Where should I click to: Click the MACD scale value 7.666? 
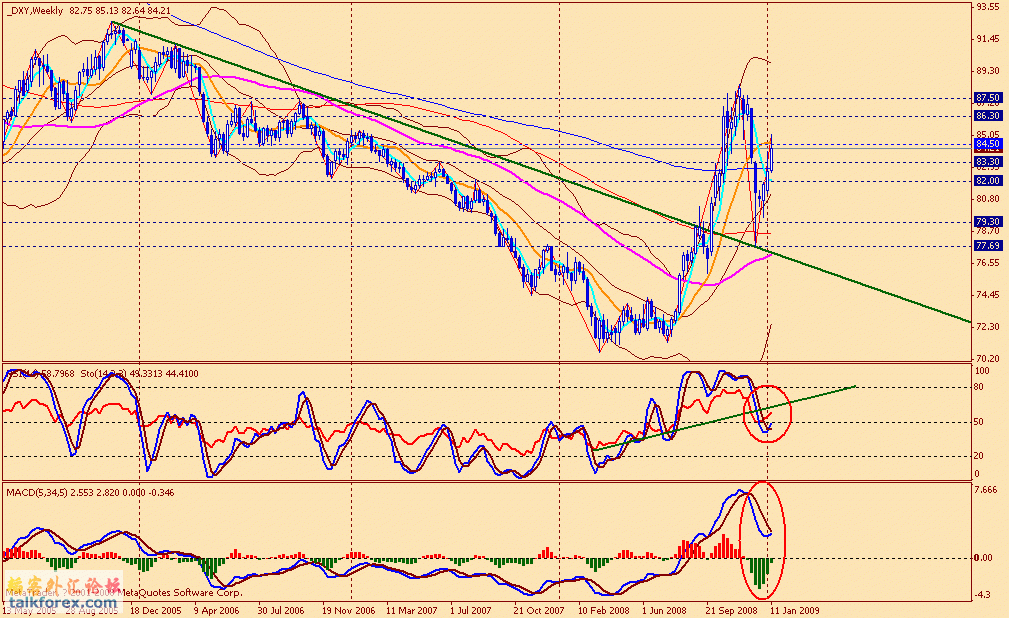pyautogui.click(x=986, y=490)
